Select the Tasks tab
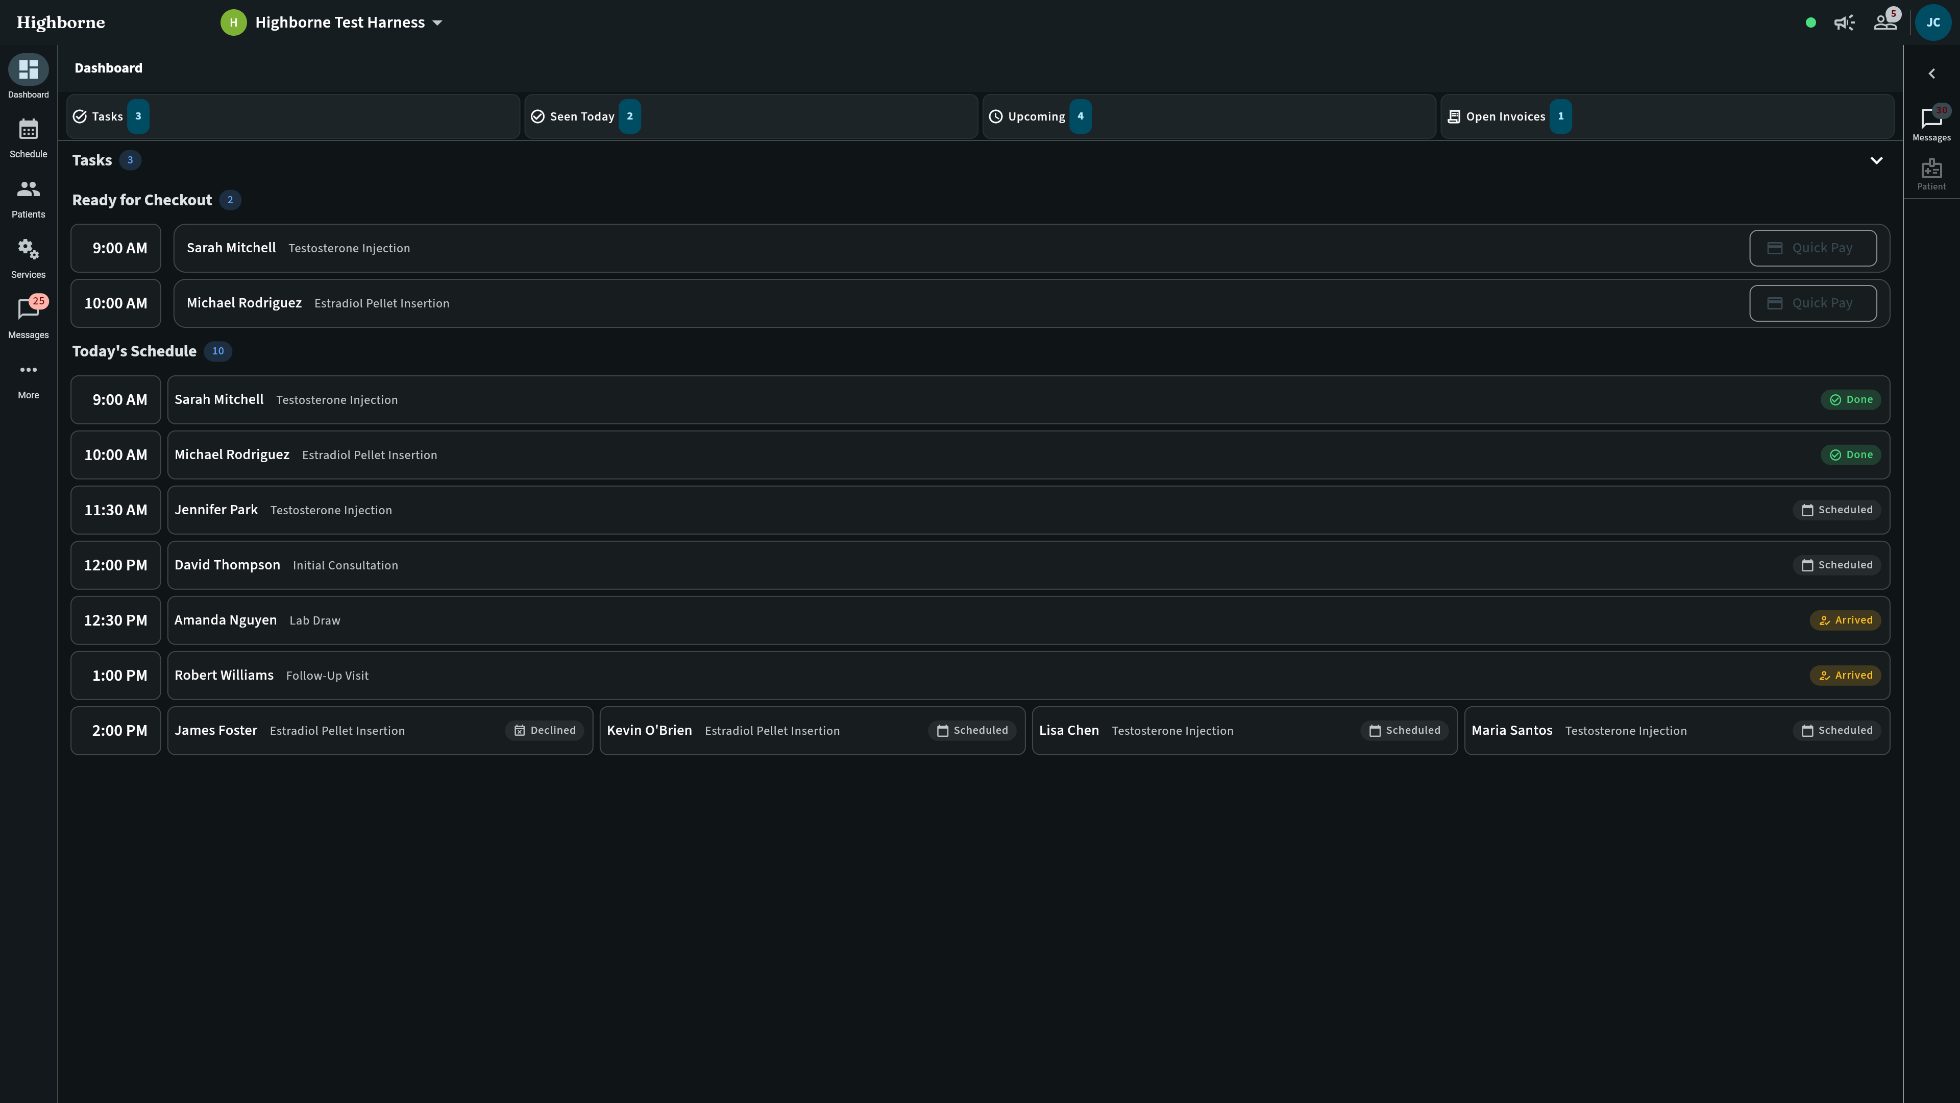1960x1103 pixels. pyautogui.click(x=293, y=116)
